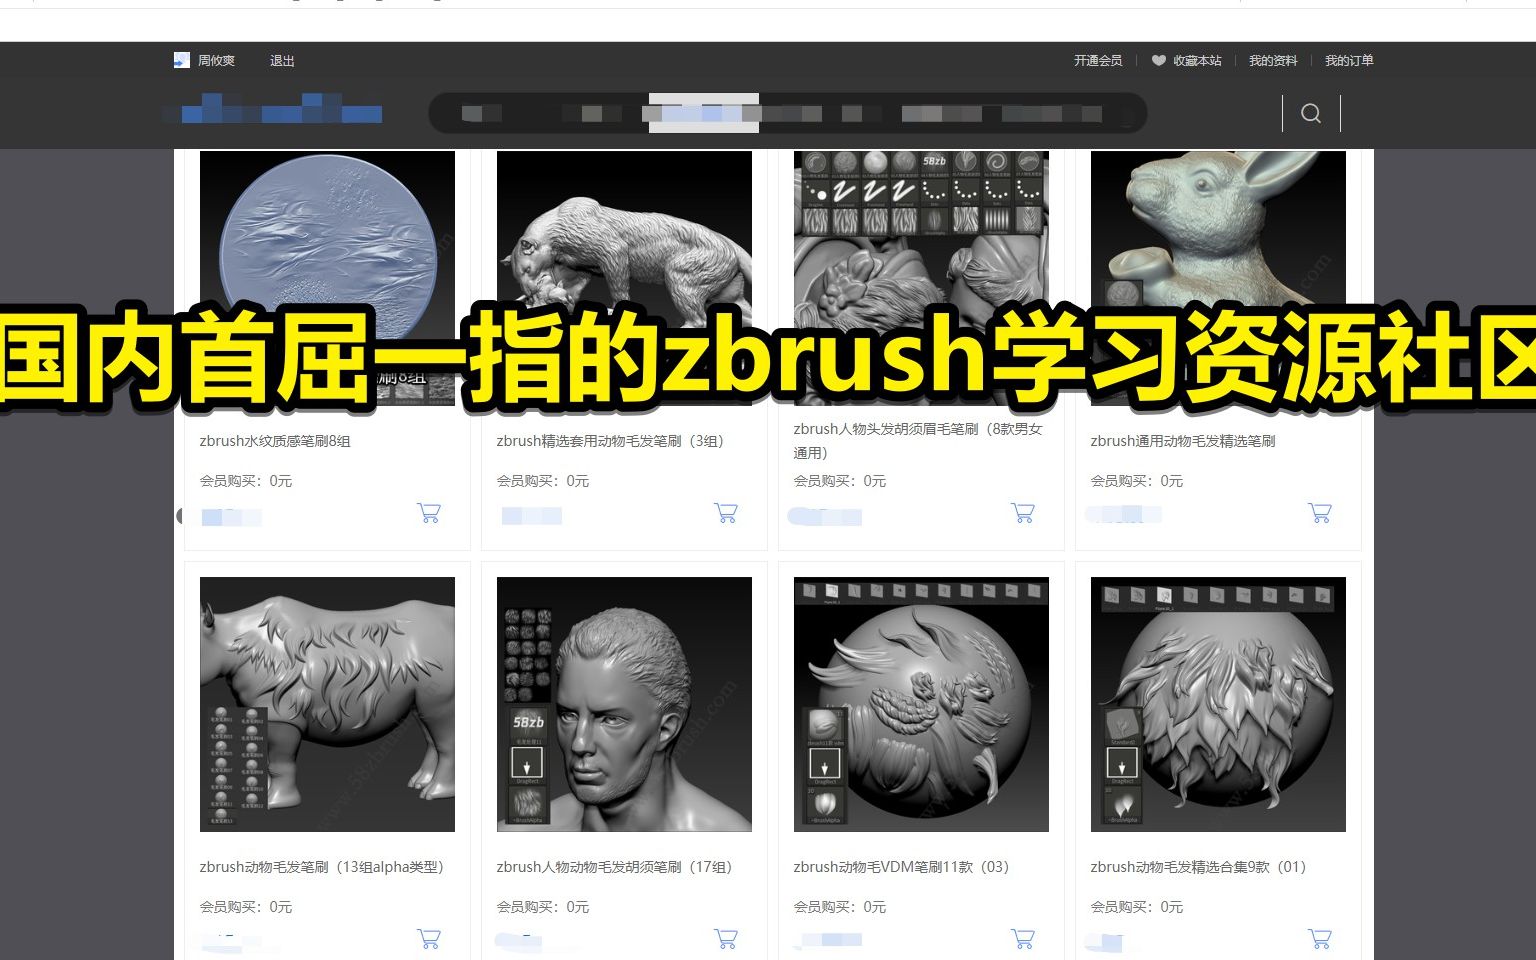Viewport: 1536px width, 960px height.
Task: Open the VDM fur sphere thumbnail for 11款（03）
Action: (x=921, y=704)
